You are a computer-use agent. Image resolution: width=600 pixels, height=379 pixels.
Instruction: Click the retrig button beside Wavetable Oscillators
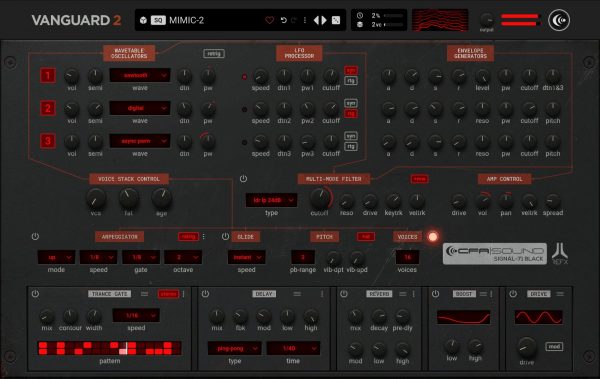[x=214, y=54]
